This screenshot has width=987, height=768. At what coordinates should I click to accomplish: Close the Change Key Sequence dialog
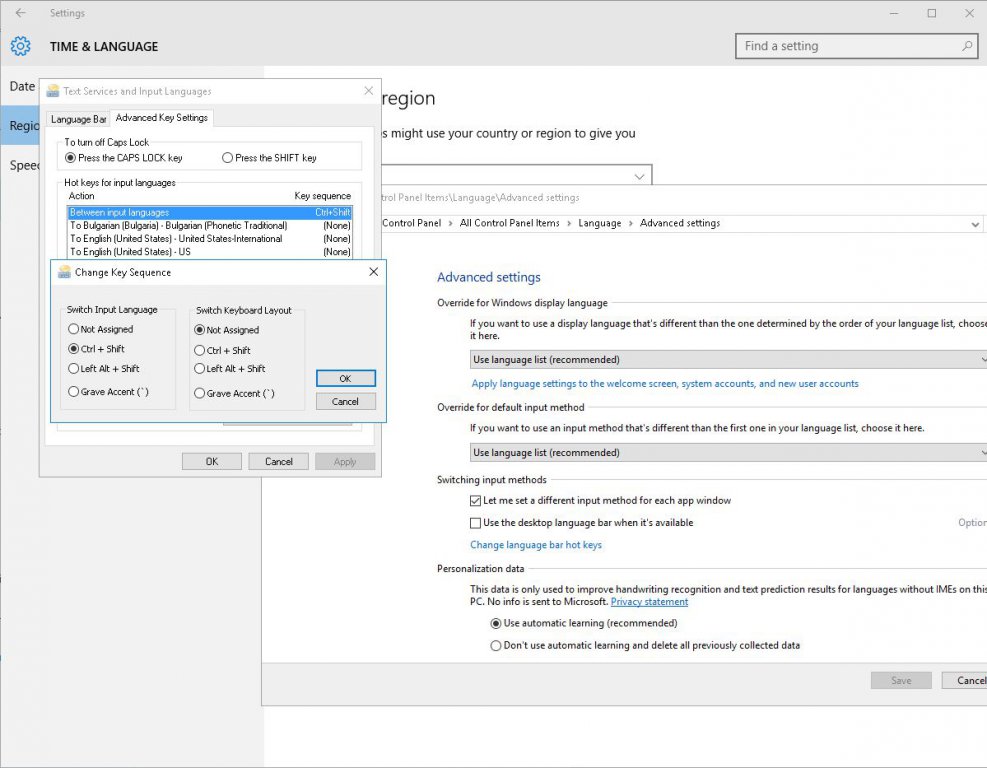click(x=373, y=272)
